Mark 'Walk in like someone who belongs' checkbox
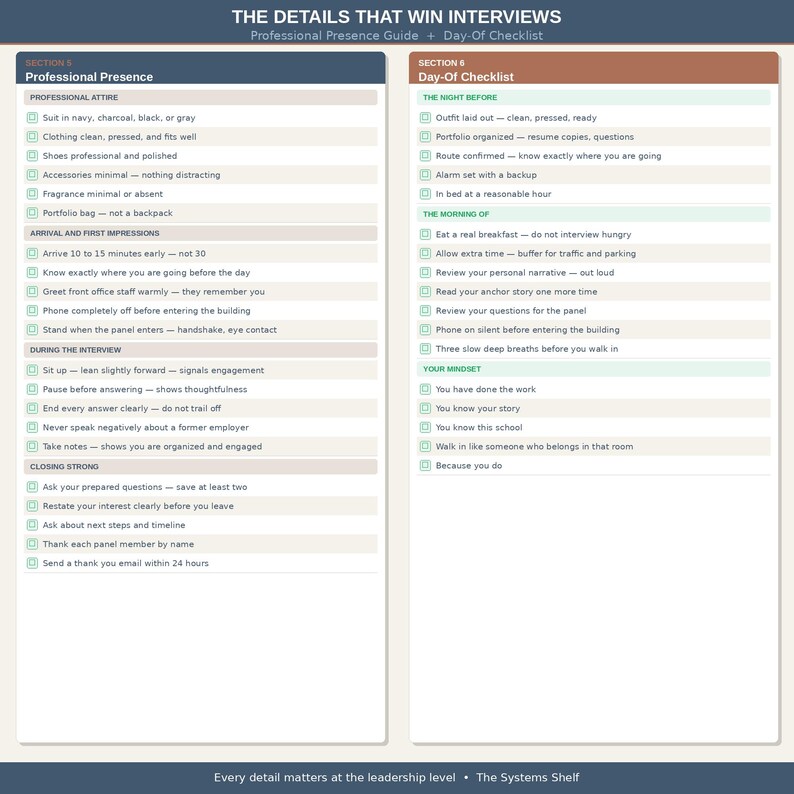This screenshot has width=794, height=794. point(425,446)
